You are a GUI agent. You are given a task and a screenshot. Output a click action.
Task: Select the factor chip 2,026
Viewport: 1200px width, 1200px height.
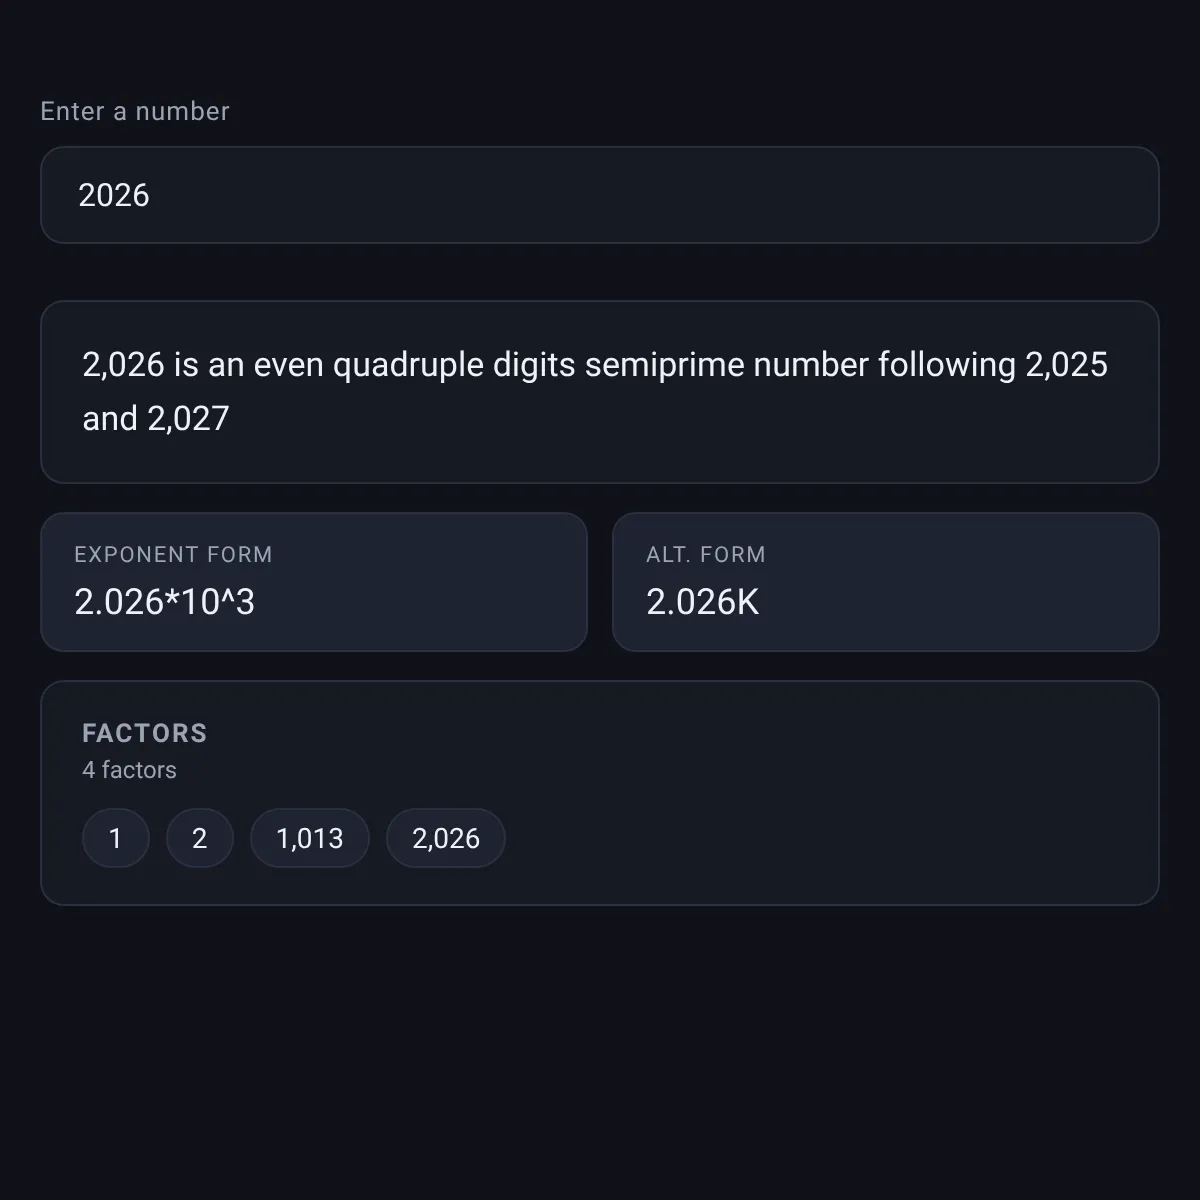tap(446, 838)
